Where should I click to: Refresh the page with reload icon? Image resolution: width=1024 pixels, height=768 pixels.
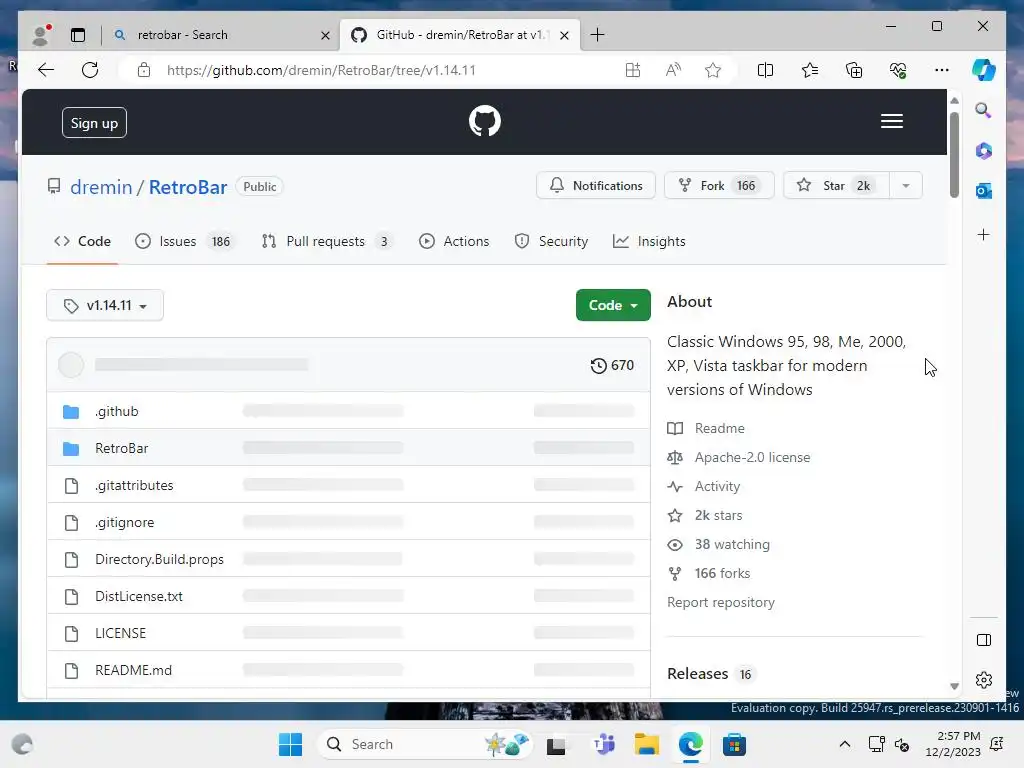click(x=90, y=70)
